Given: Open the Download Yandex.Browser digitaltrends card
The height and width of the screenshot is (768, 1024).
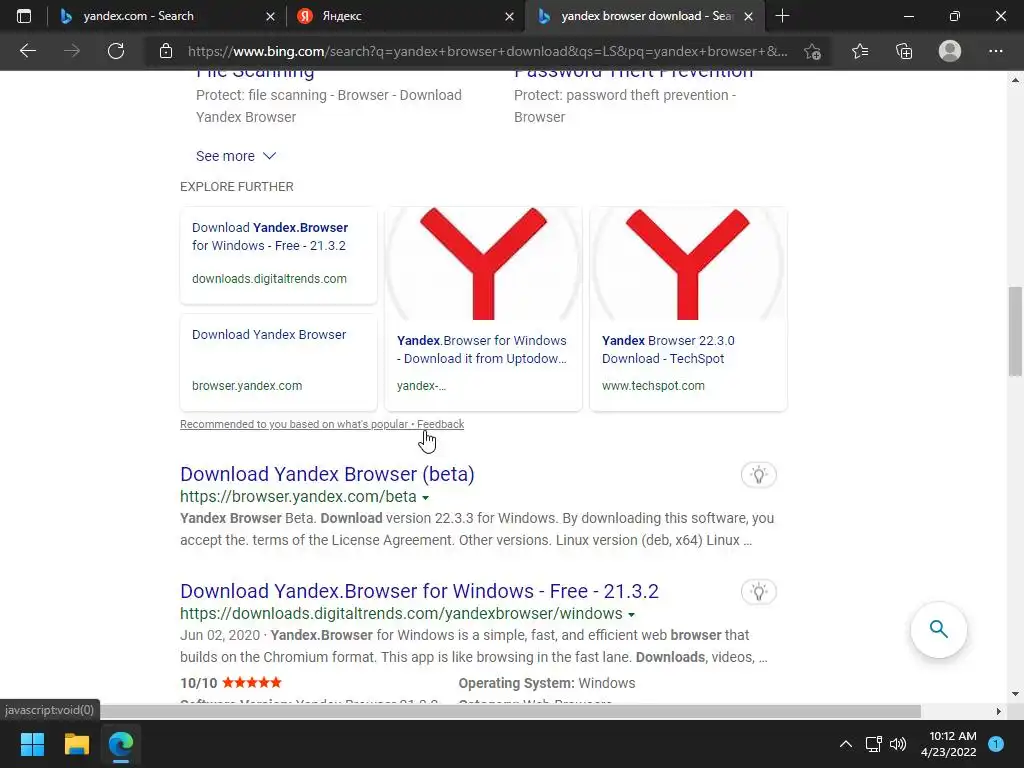Looking at the screenshot, I should (279, 255).
